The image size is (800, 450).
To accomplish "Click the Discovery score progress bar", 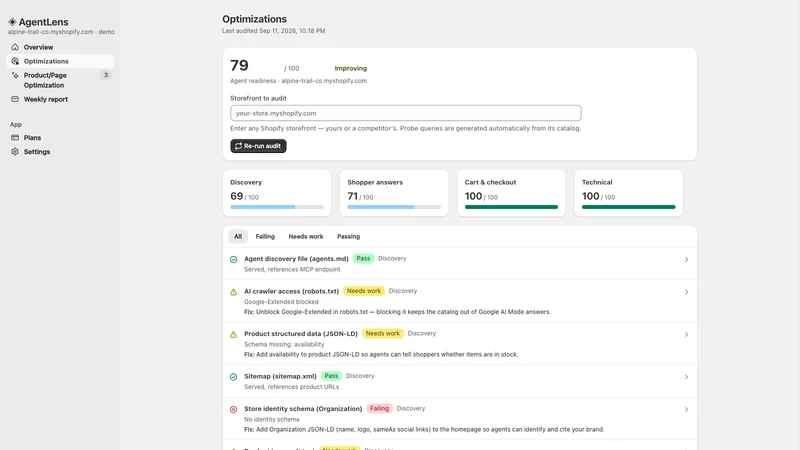I will (277, 207).
